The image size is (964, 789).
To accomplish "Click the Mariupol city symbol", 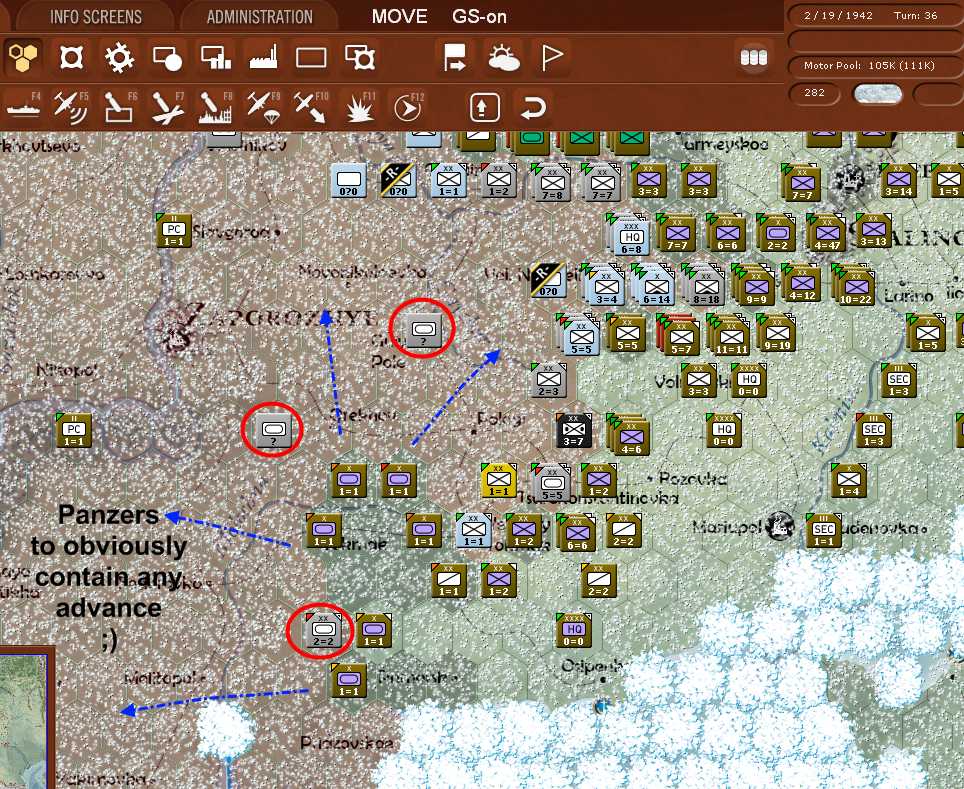I will pos(781,526).
